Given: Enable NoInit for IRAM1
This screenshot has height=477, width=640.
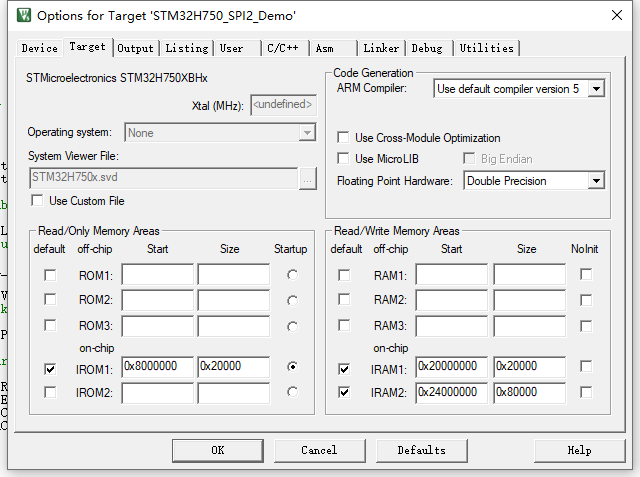Looking at the screenshot, I should 586,366.
